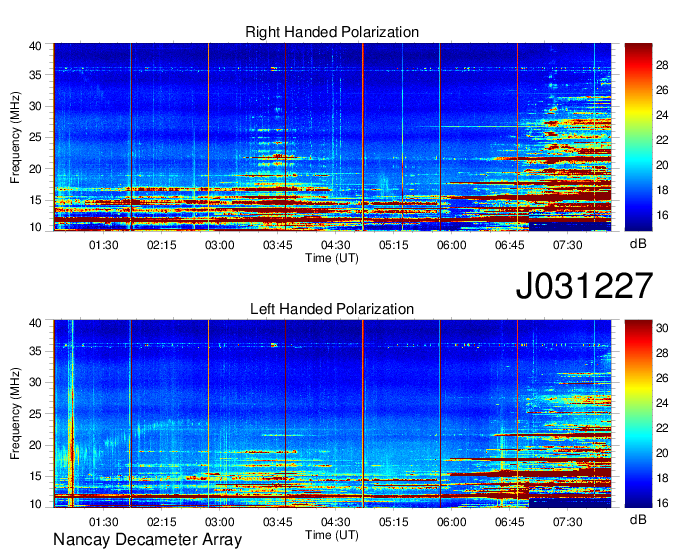Click the "Left Handed Polarization" plot title
This screenshot has height=552, width=680.
click(332, 309)
